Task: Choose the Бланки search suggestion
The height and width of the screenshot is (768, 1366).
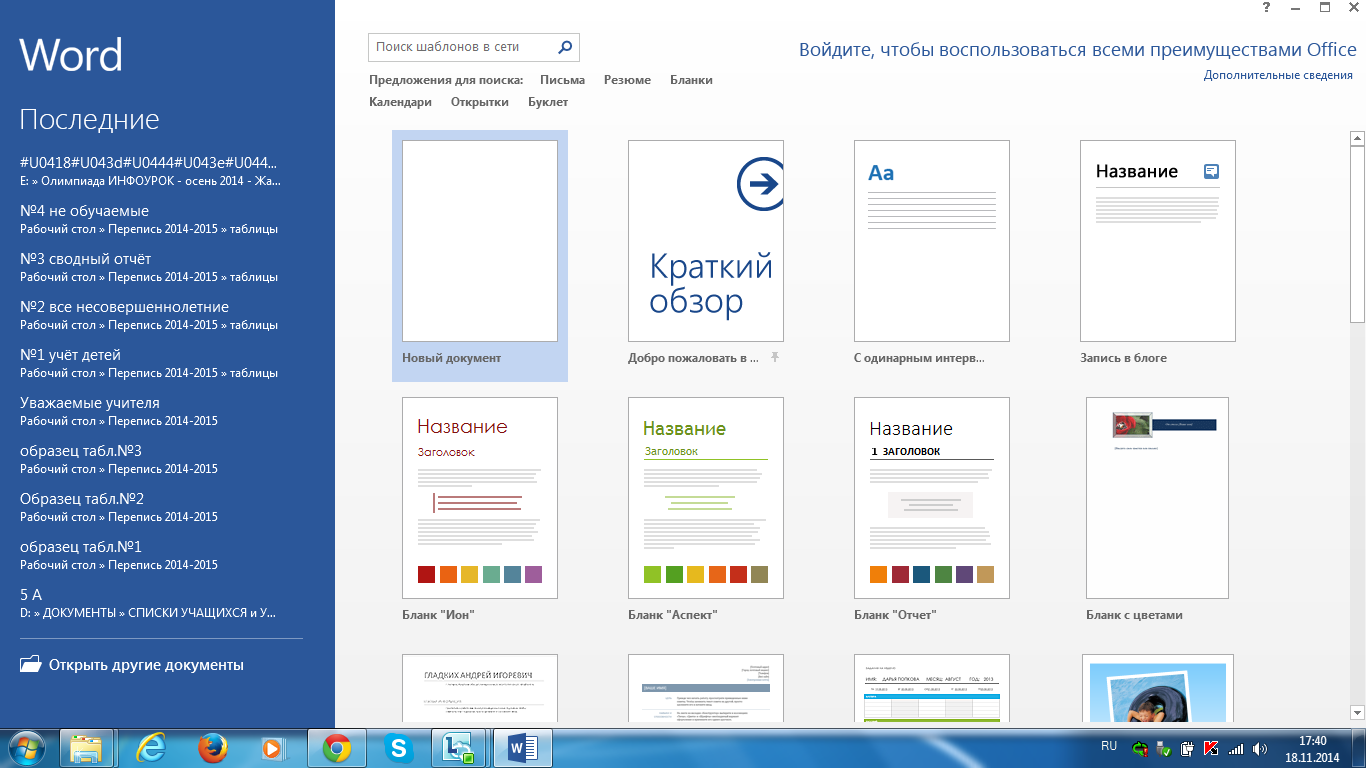Action: (691, 80)
